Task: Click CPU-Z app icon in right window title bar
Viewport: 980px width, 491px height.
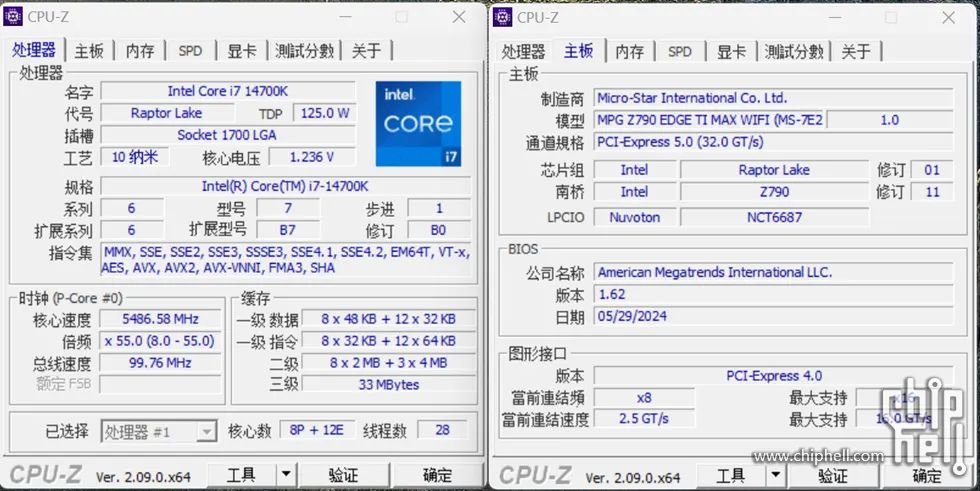Action: pos(502,17)
